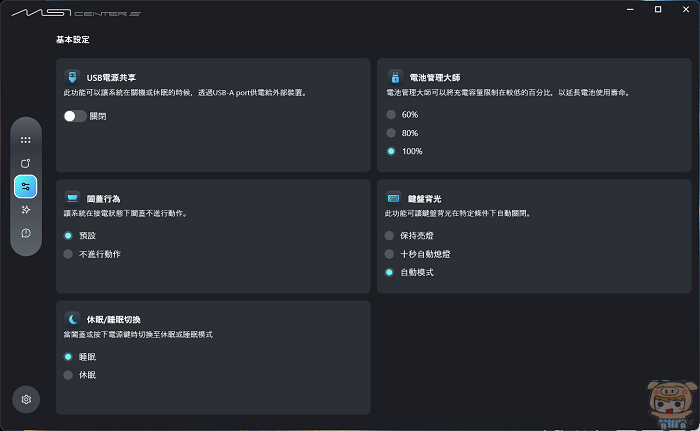
Task: Click the 鍵盤背光 keyboard icon
Action: pyautogui.click(x=394, y=198)
